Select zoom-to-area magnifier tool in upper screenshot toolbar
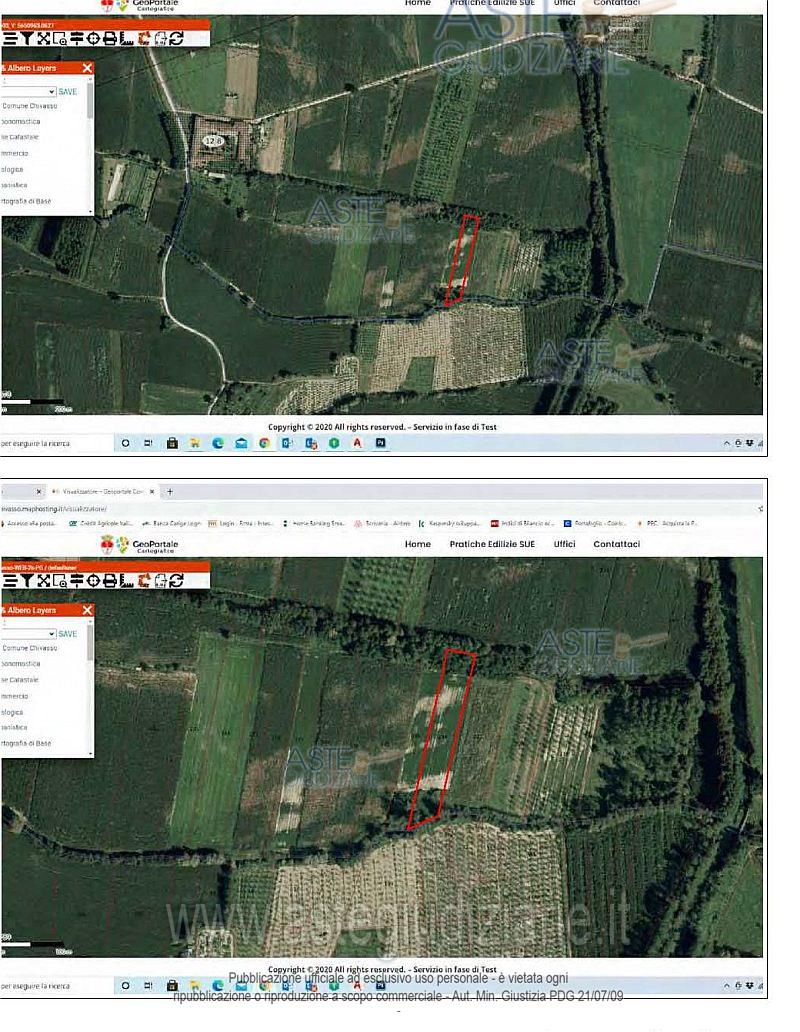800x1032 pixels. [60, 39]
